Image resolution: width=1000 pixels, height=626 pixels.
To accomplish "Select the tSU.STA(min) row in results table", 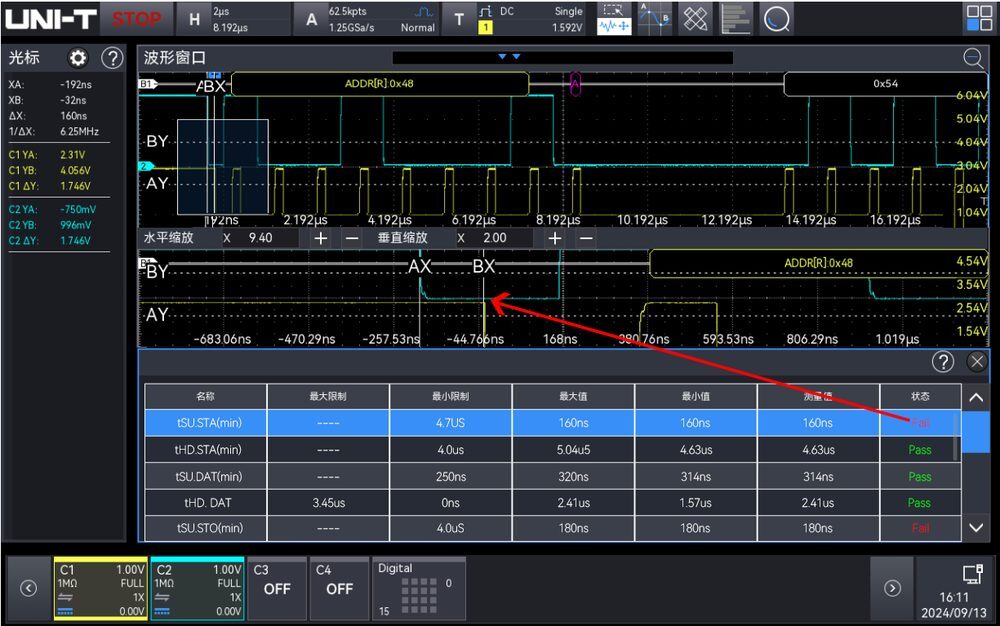I will [552, 423].
